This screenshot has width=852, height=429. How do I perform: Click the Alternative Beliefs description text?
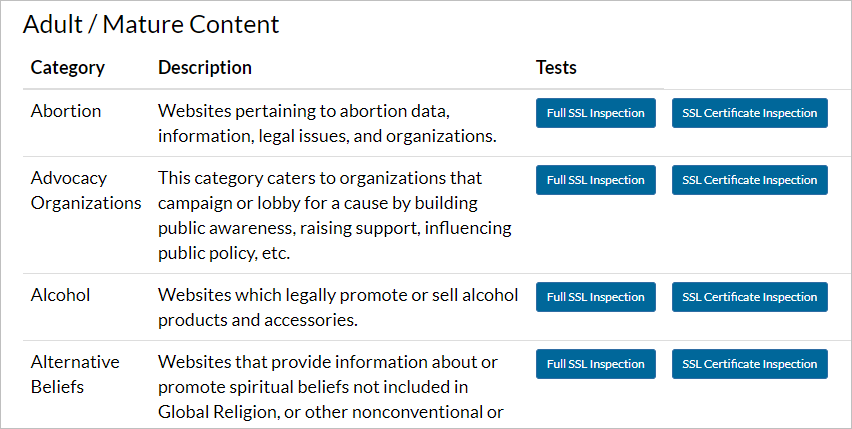click(330, 387)
